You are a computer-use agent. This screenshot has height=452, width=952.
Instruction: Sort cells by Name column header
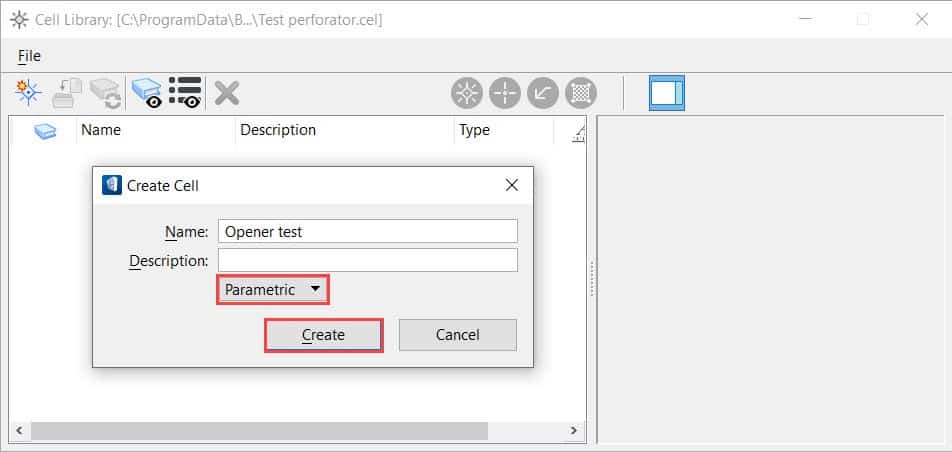101,130
